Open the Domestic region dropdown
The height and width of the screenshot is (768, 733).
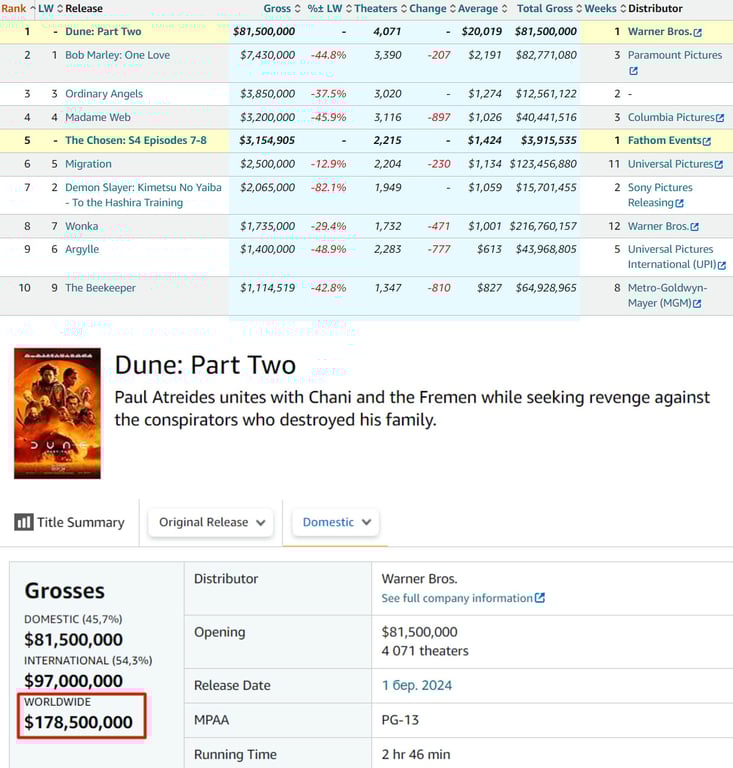coord(336,522)
